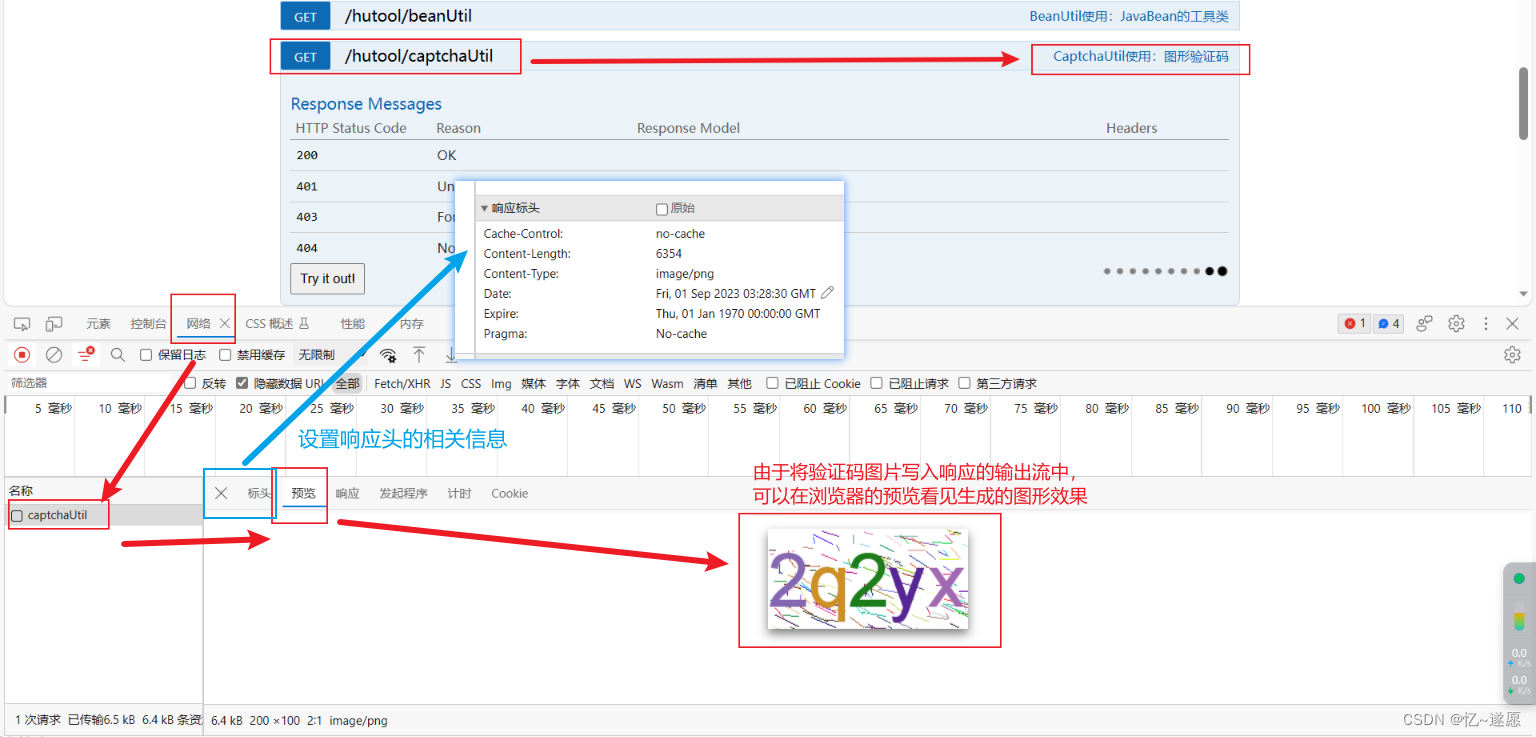Enable 保留日志 checkbox
1536x737 pixels.
coord(146,355)
